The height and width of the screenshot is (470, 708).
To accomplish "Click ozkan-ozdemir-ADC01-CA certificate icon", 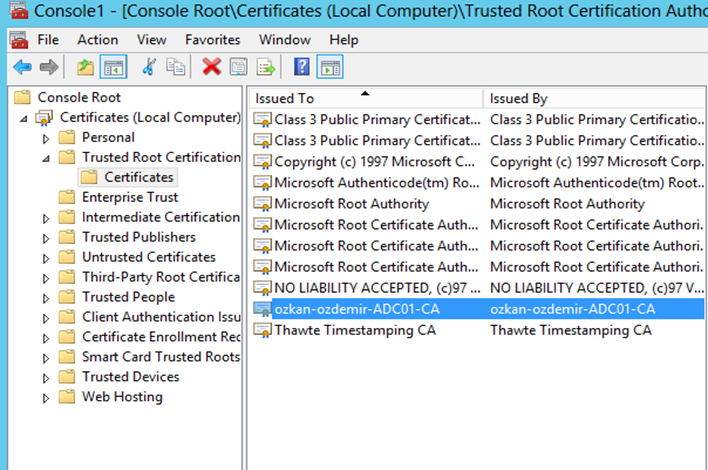I will [x=262, y=309].
